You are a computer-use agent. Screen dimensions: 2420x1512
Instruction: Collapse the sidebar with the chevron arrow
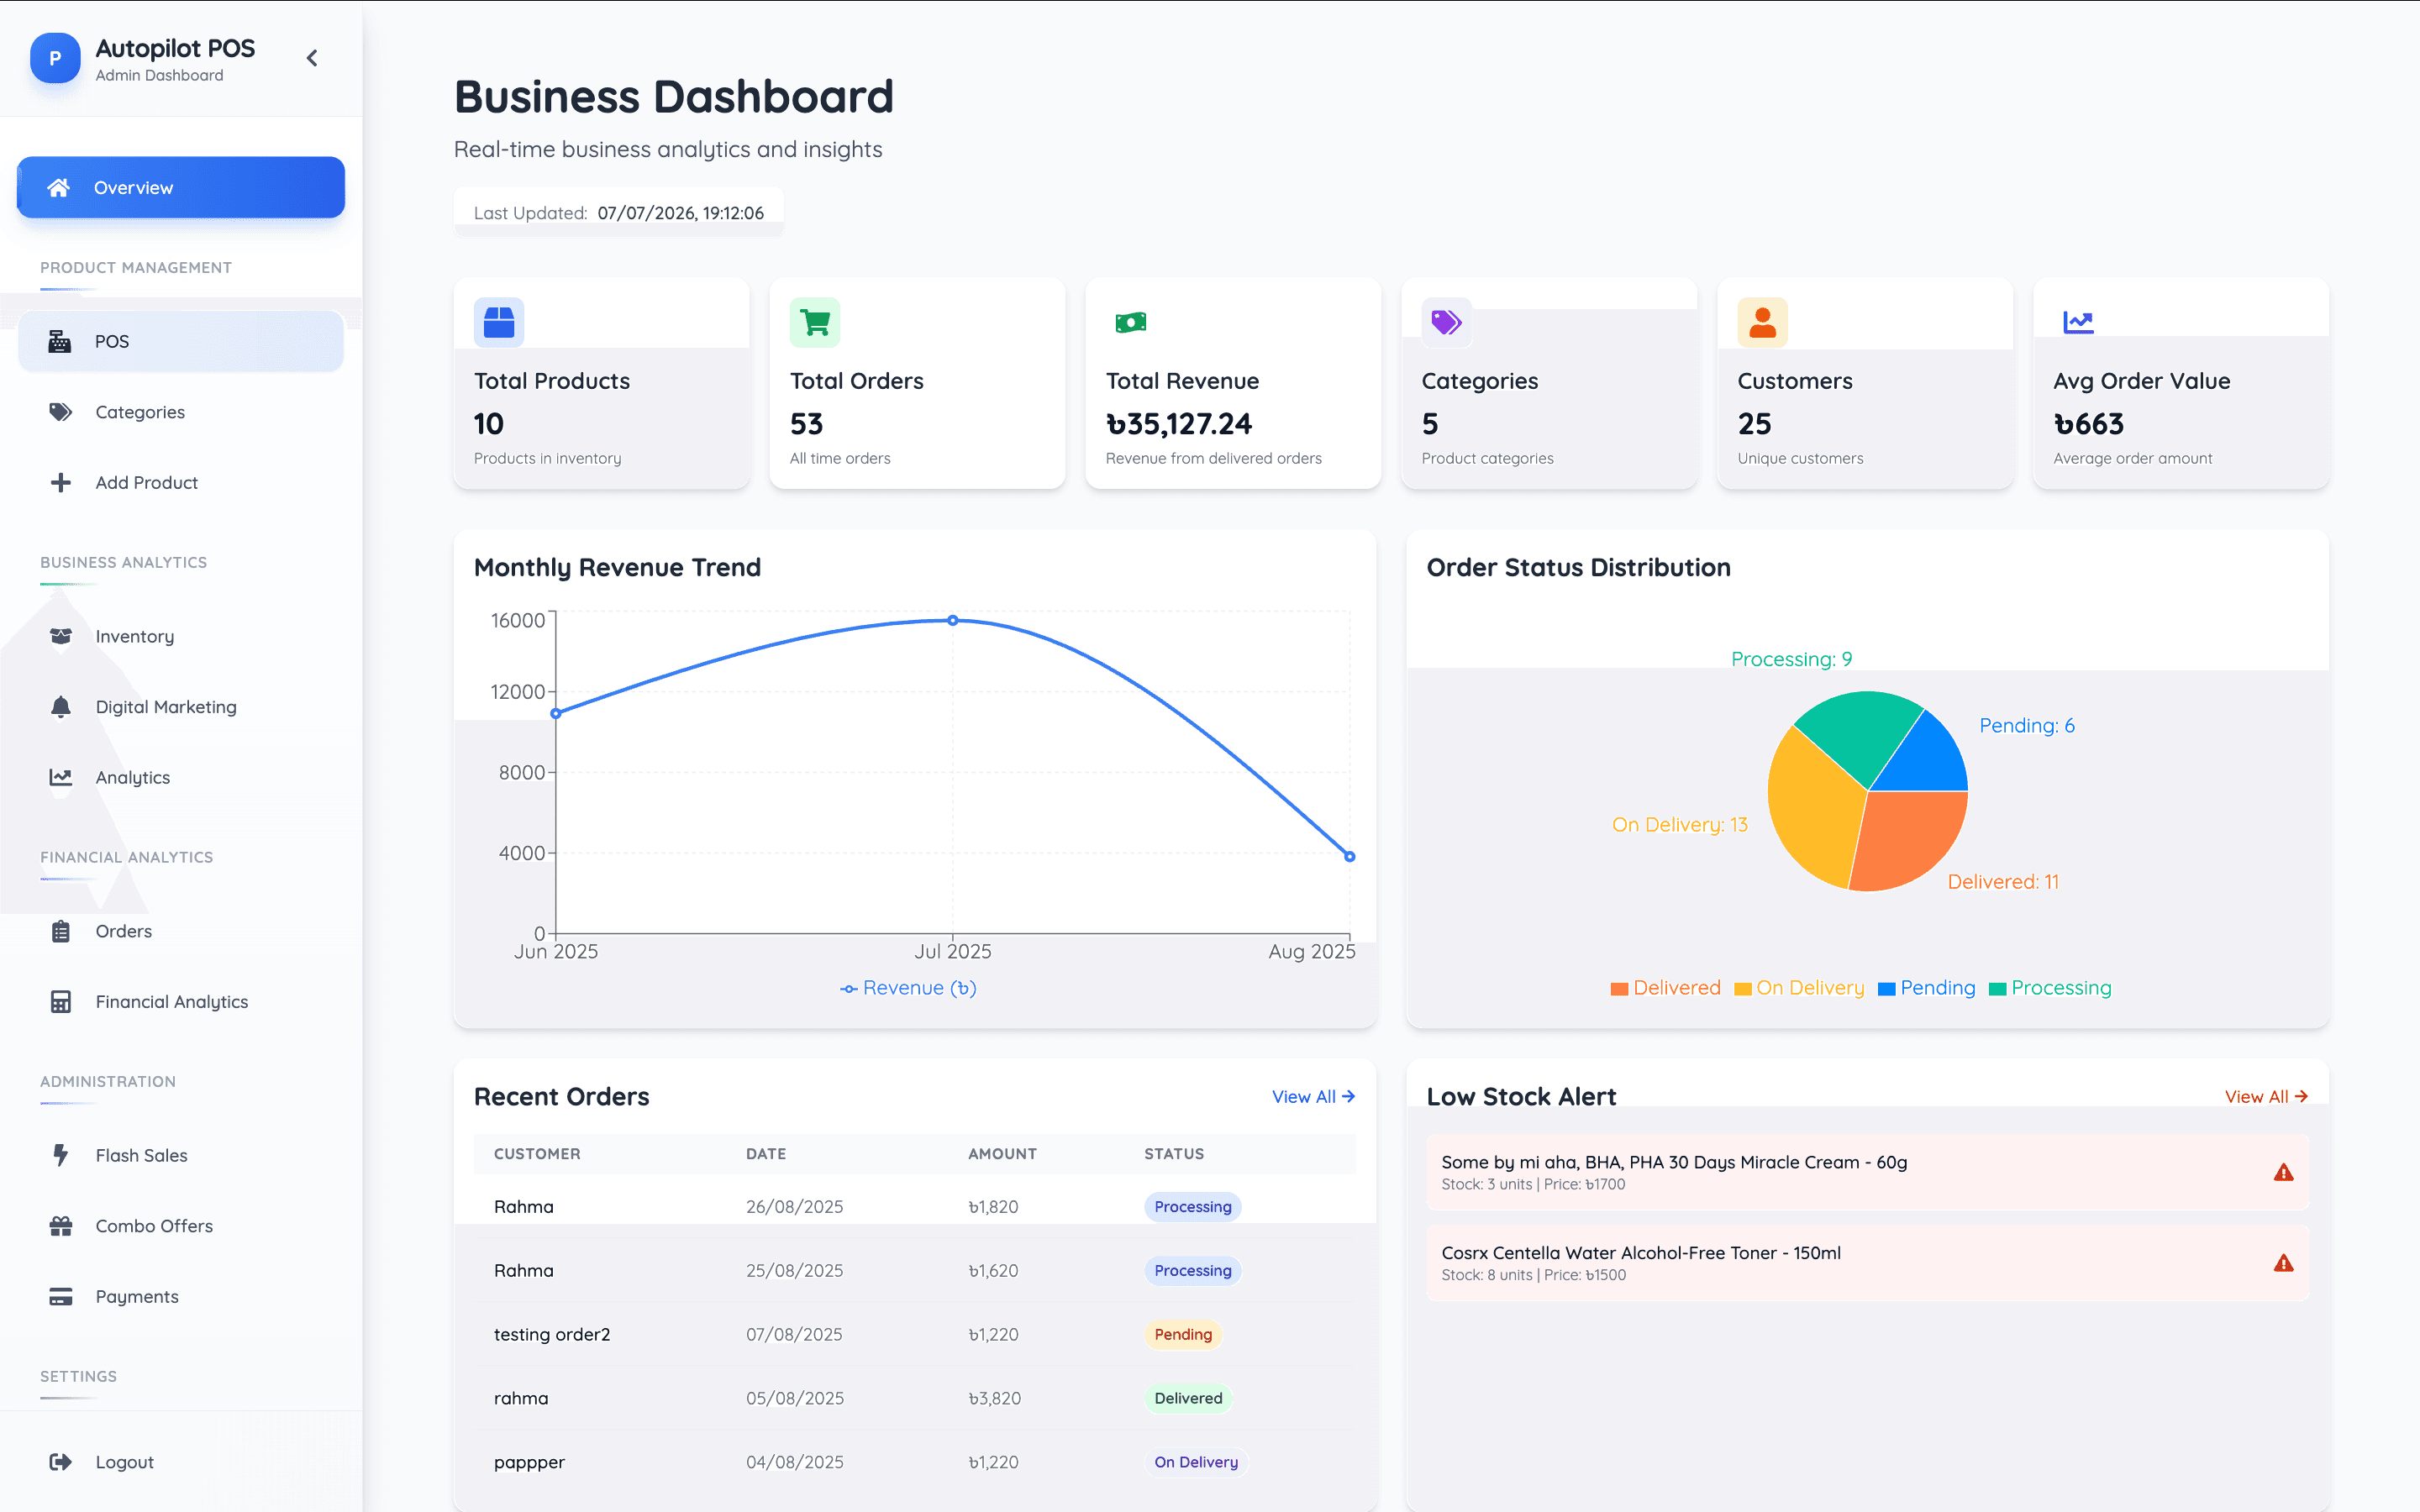[312, 58]
